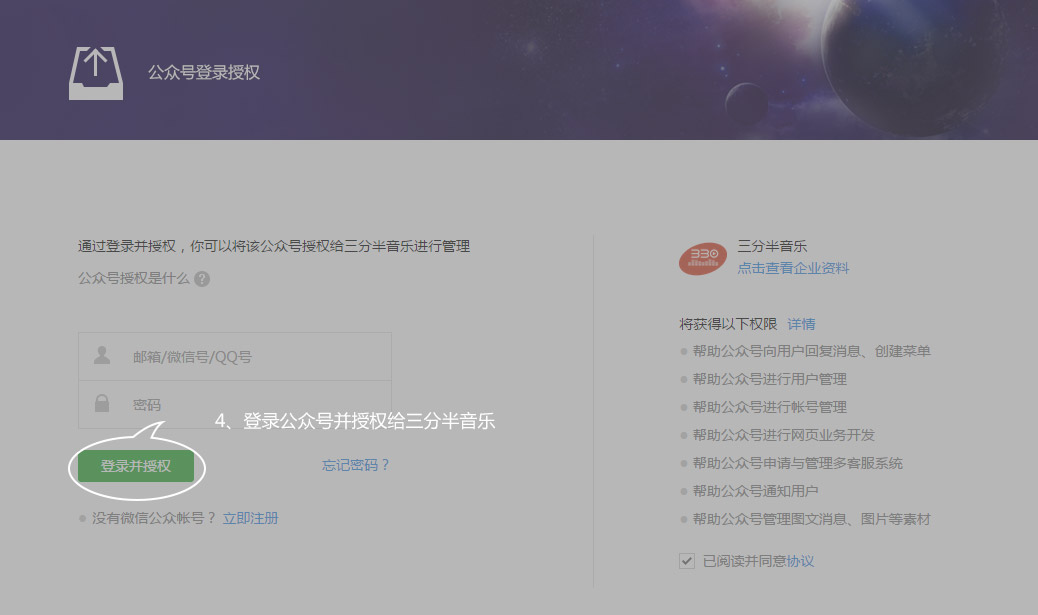Click the upload tray logo icon
Image resolution: width=1038 pixels, height=615 pixels.
[96, 73]
